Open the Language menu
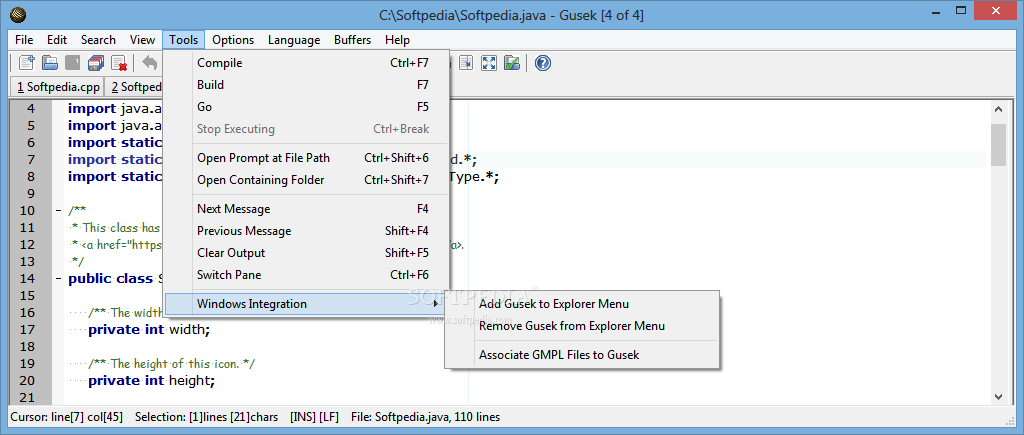The width and height of the screenshot is (1024, 435). click(294, 40)
